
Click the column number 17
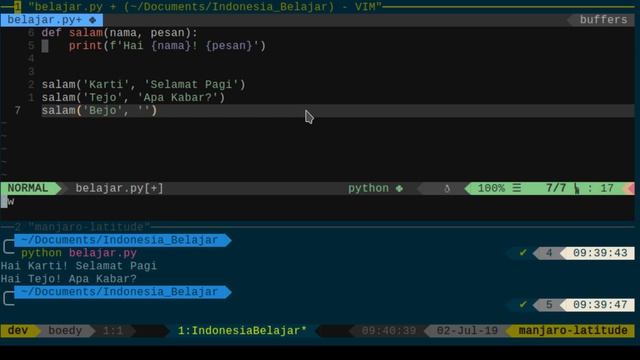click(607, 188)
